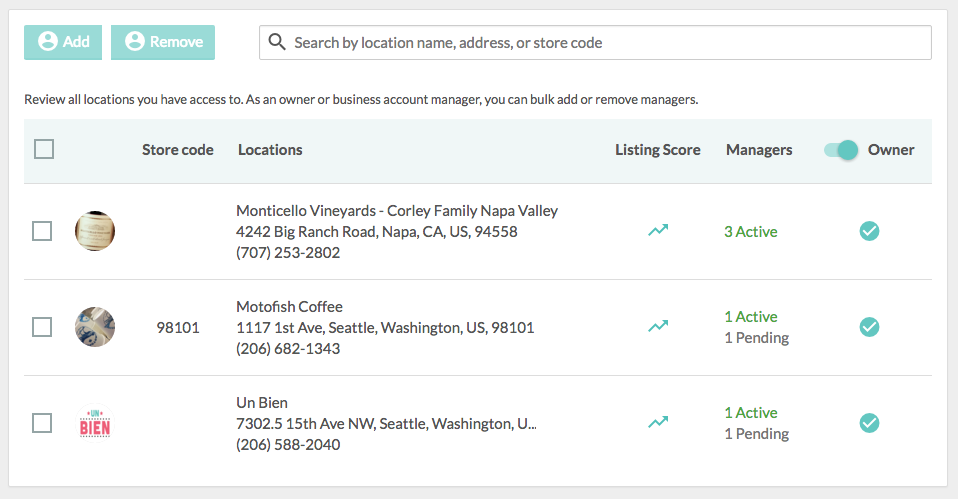Click store code 98101

pyautogui.click(x=178, y=327)
